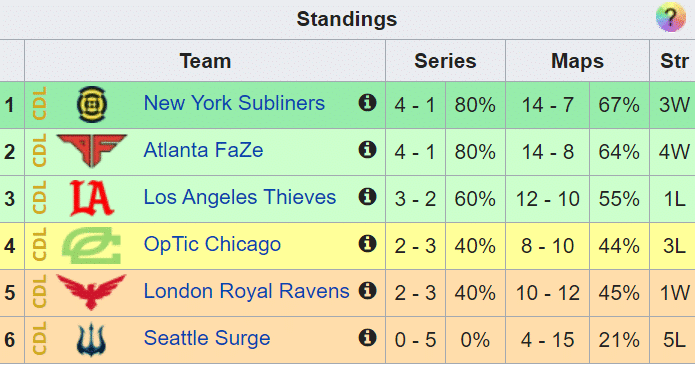Viewport: 695px width, 366px height.
Task: Click the Atlanta FaZe team logo
Action: click(x=92, y=151)
